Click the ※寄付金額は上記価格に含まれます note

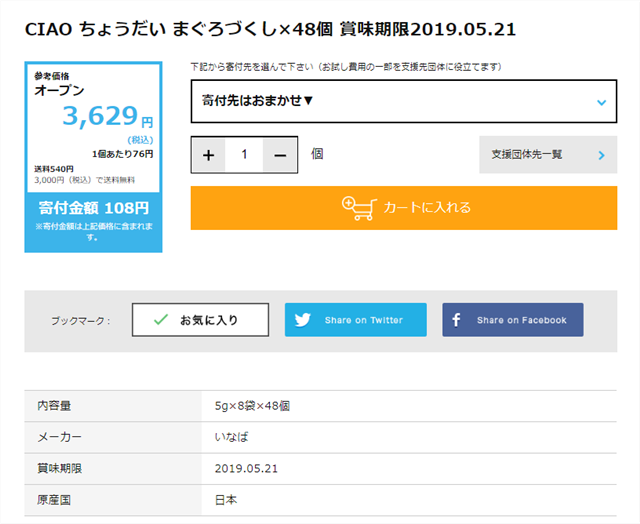(x=93, y=231)
